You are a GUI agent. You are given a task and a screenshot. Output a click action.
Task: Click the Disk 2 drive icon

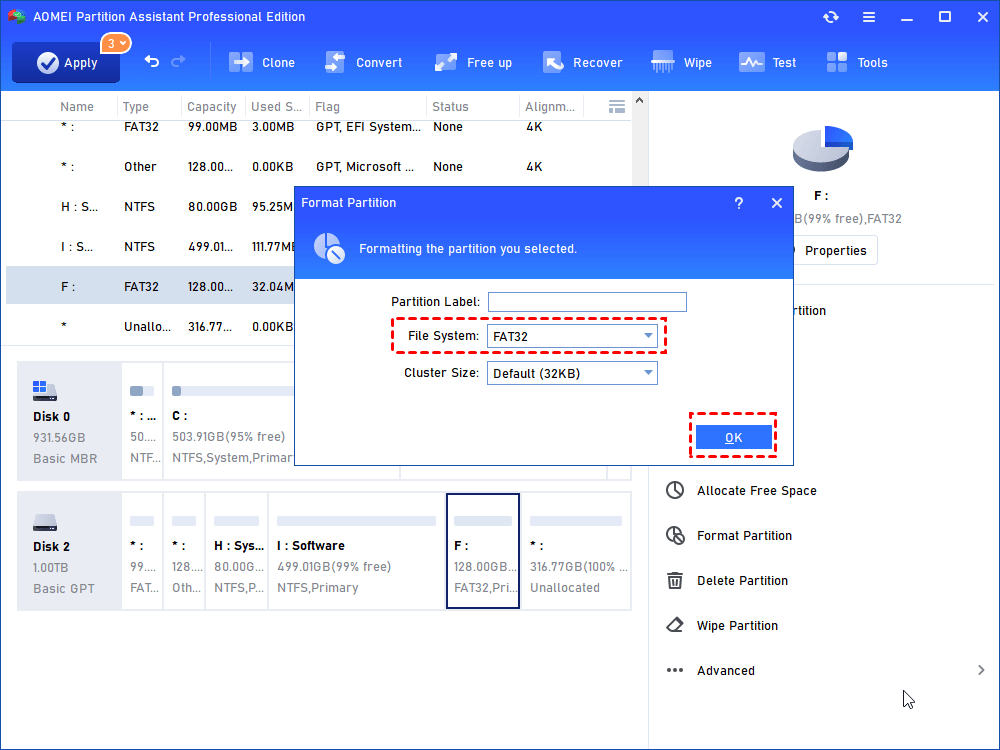45,522
